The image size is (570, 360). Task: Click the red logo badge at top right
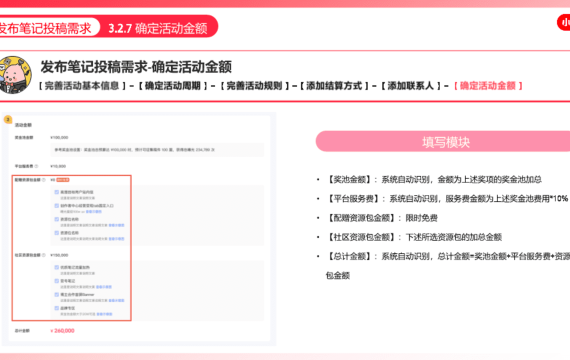564,23
